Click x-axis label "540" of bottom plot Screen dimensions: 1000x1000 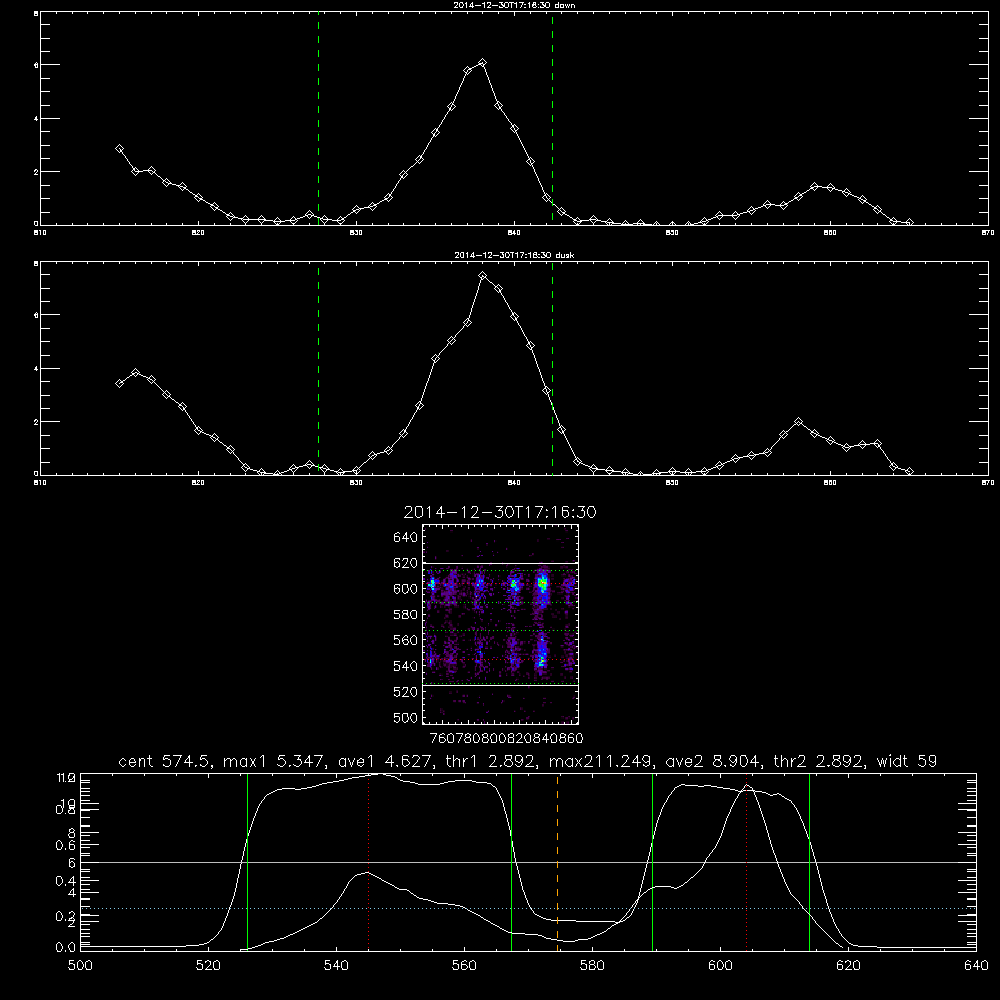[x=336, y=966]
